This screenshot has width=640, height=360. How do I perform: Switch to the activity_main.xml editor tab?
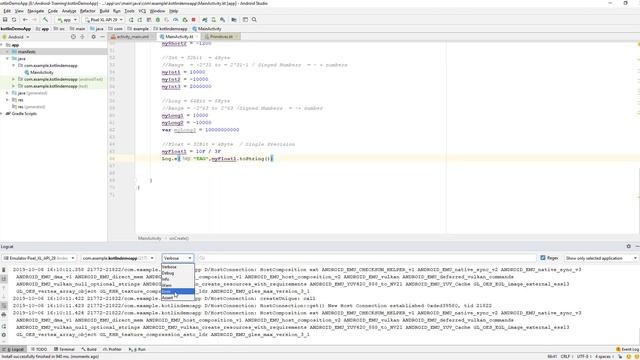pos(132,37)
